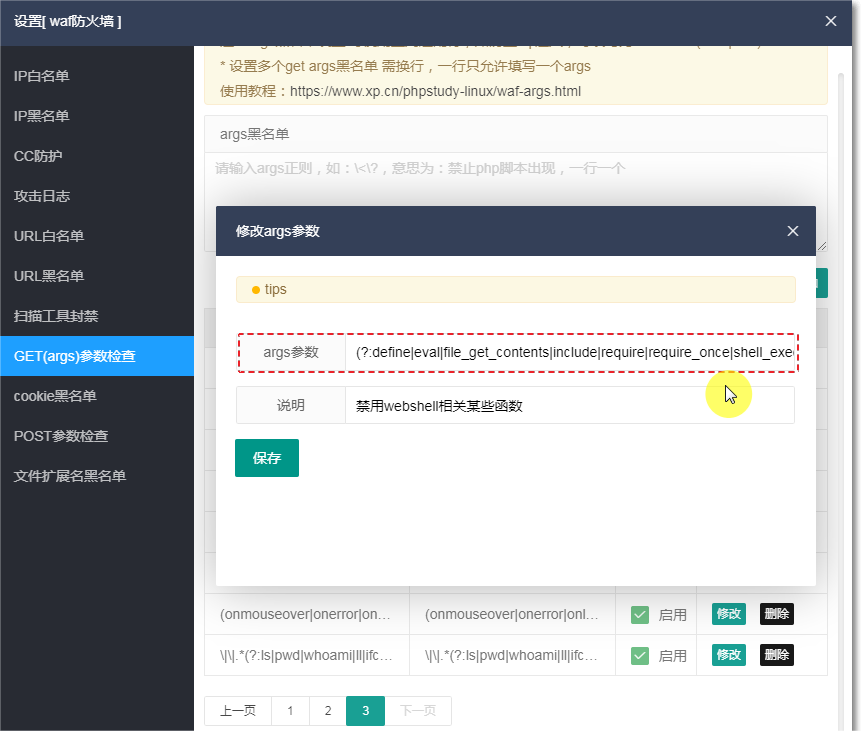Go to page 2 of rules
The width and height of the screenshot is (861, 731).
point(328,711)
